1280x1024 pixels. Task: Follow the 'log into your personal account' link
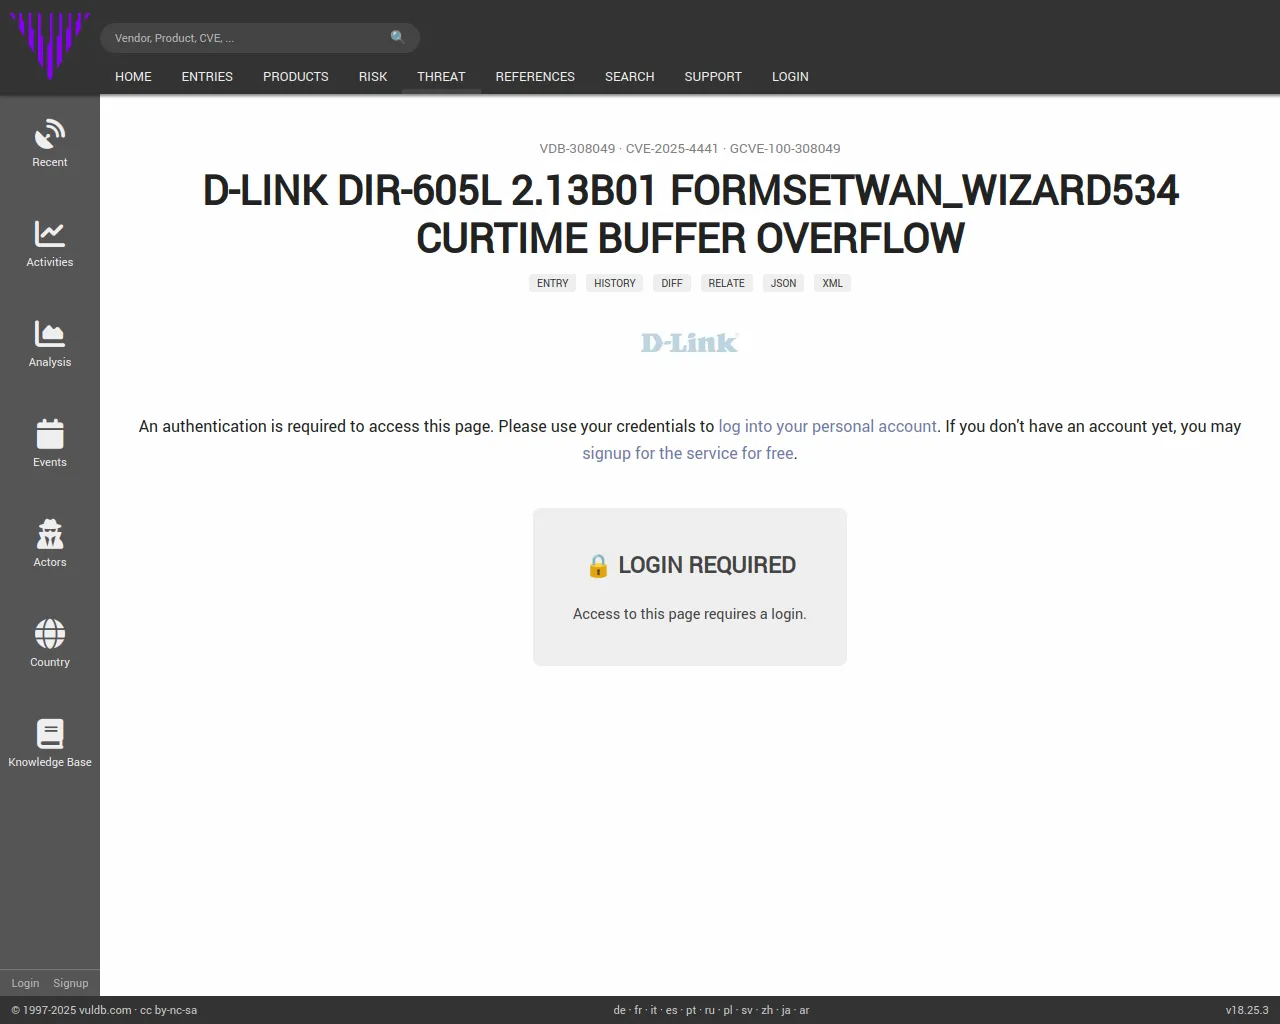(828, 426)
